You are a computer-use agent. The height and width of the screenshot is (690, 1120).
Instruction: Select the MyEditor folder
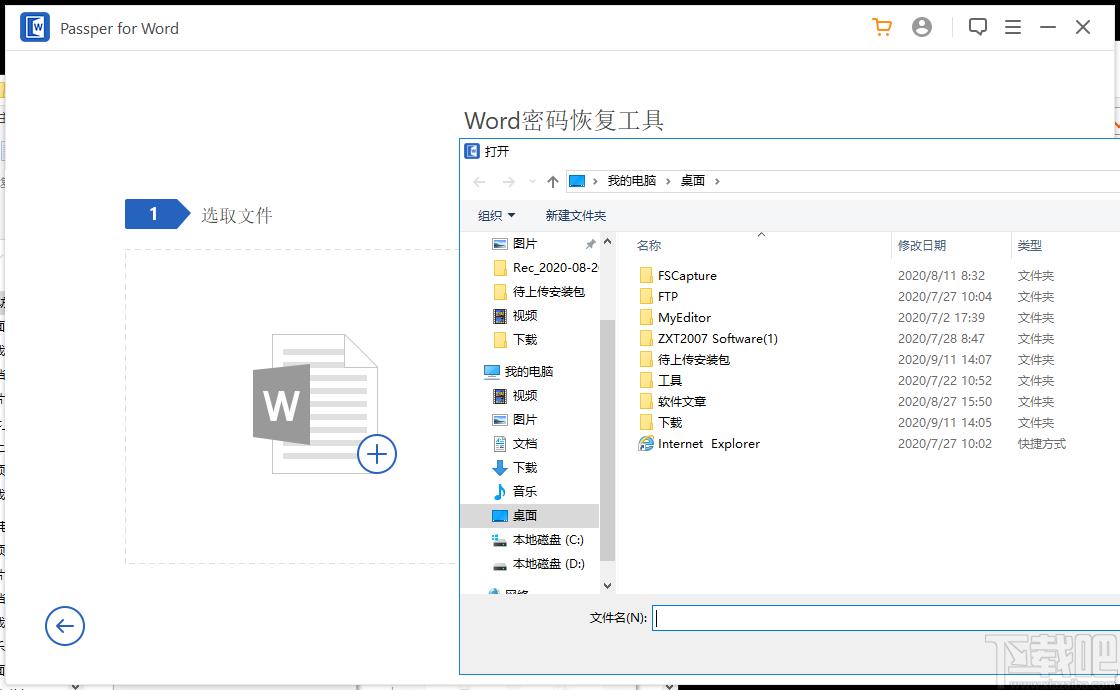point(675,318)
